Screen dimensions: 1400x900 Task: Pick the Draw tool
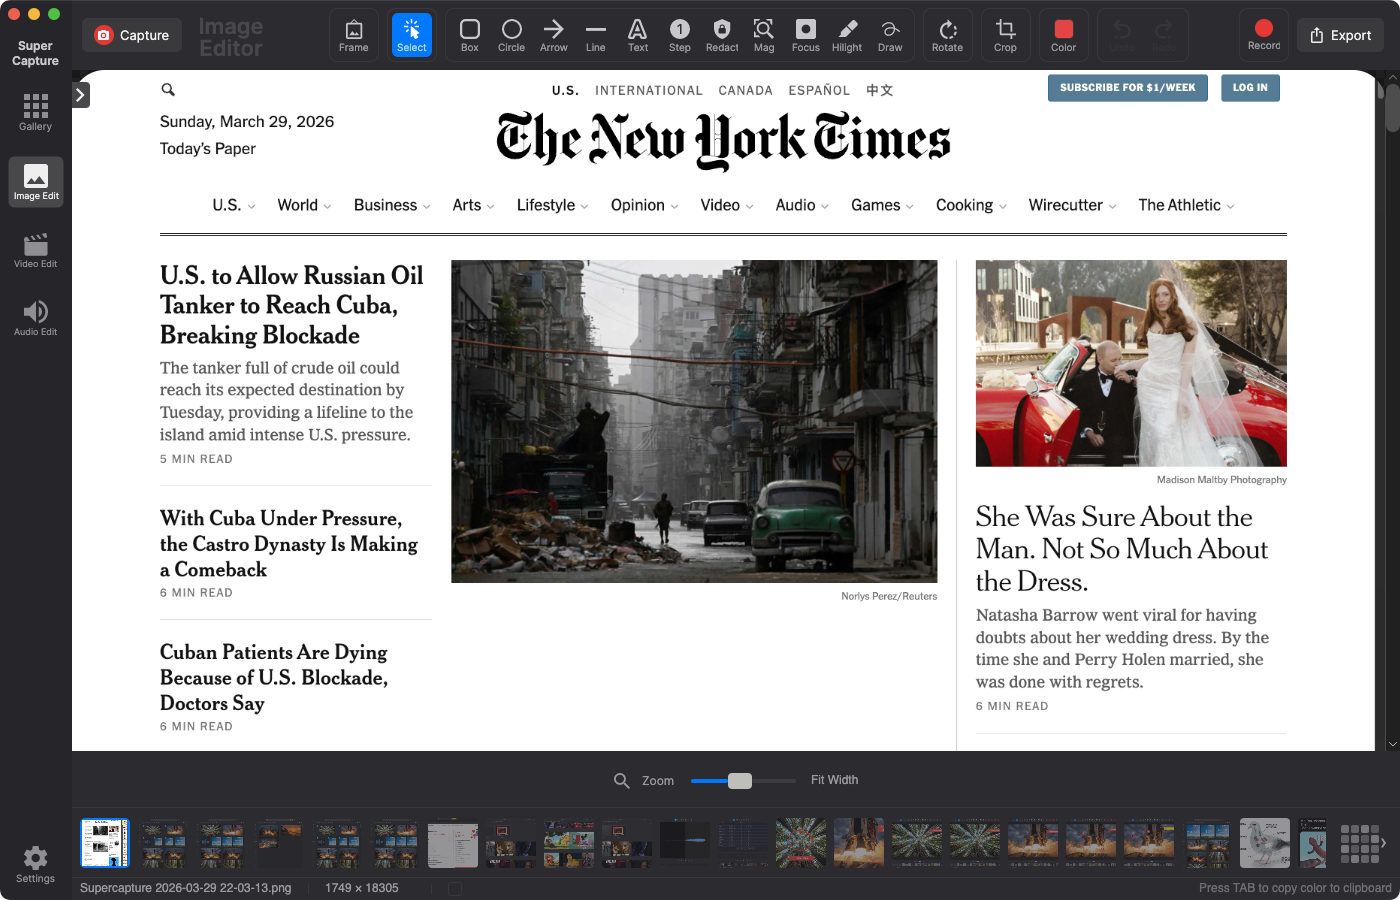tap(889, 35)
